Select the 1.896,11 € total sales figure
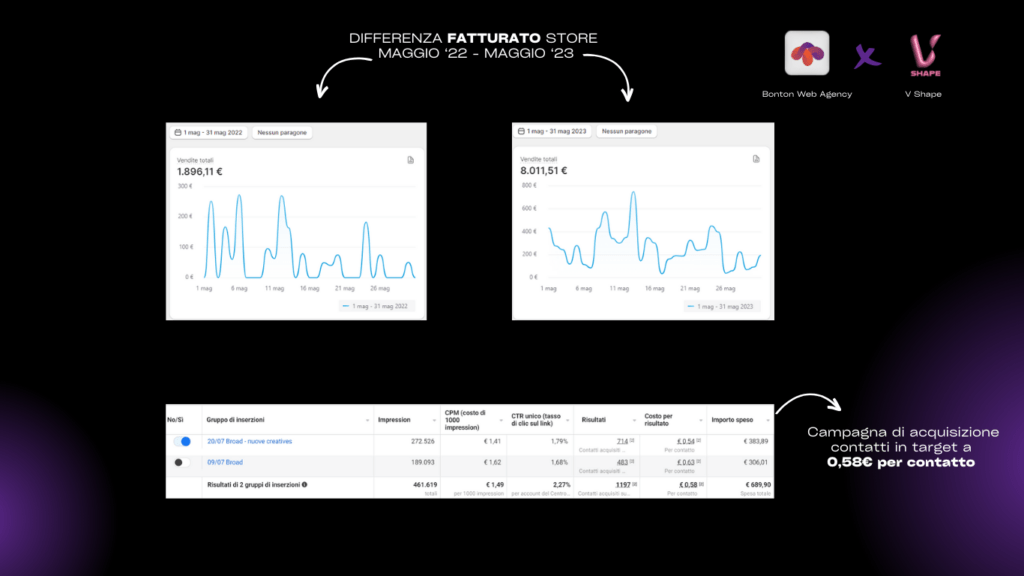 (200, 172)
